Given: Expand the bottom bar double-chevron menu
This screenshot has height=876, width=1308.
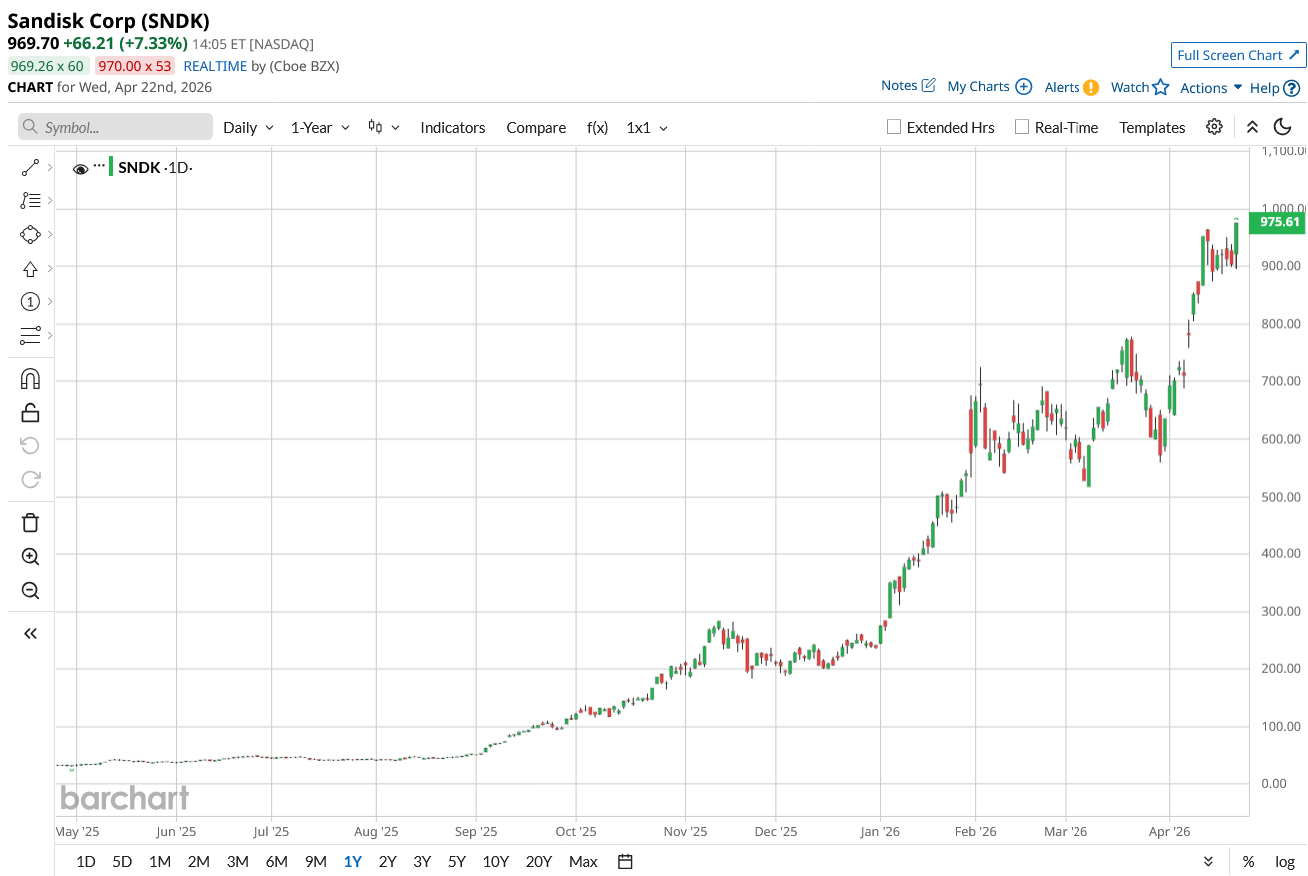Looking at the screenshot, I should coord(1208,861).
